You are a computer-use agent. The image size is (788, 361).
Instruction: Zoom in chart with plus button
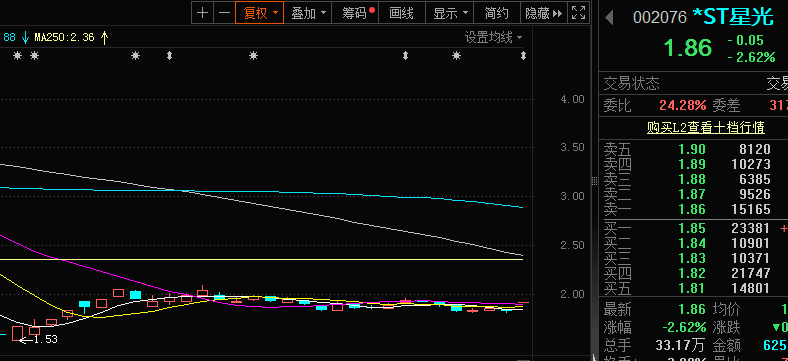tap(203, 13)
